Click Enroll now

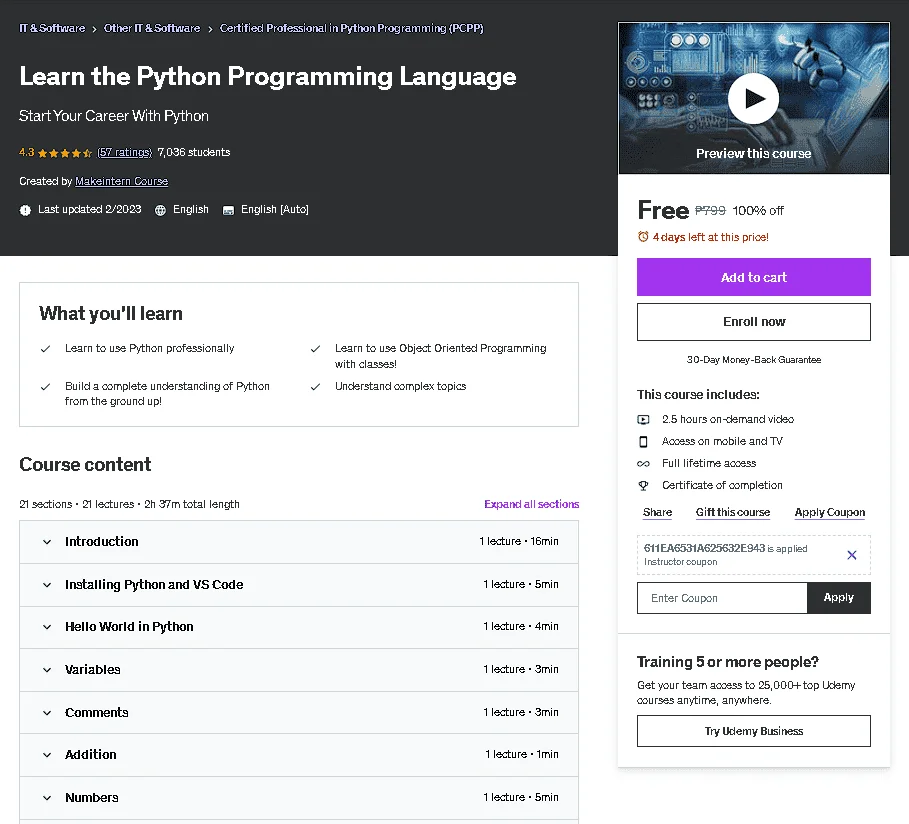coord(754,322)
